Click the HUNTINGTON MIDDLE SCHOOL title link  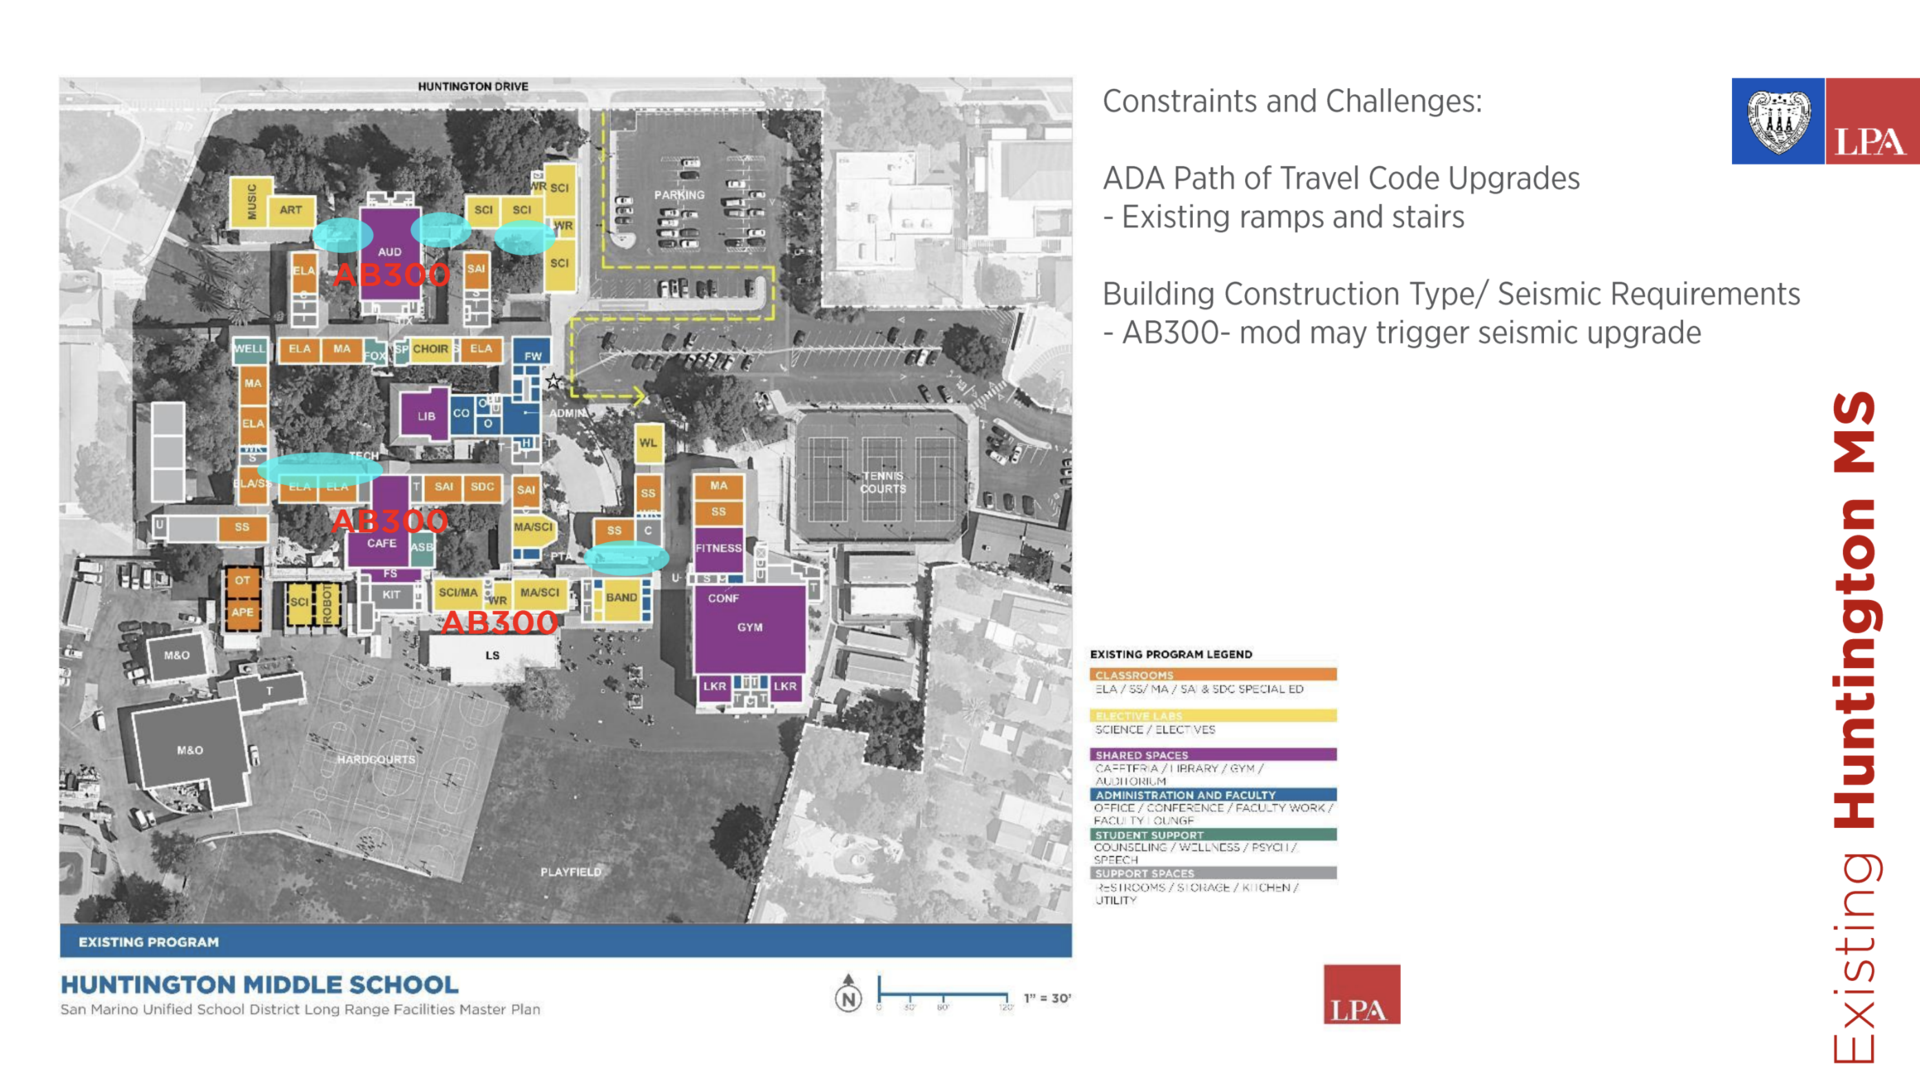(x=259, y=984)
